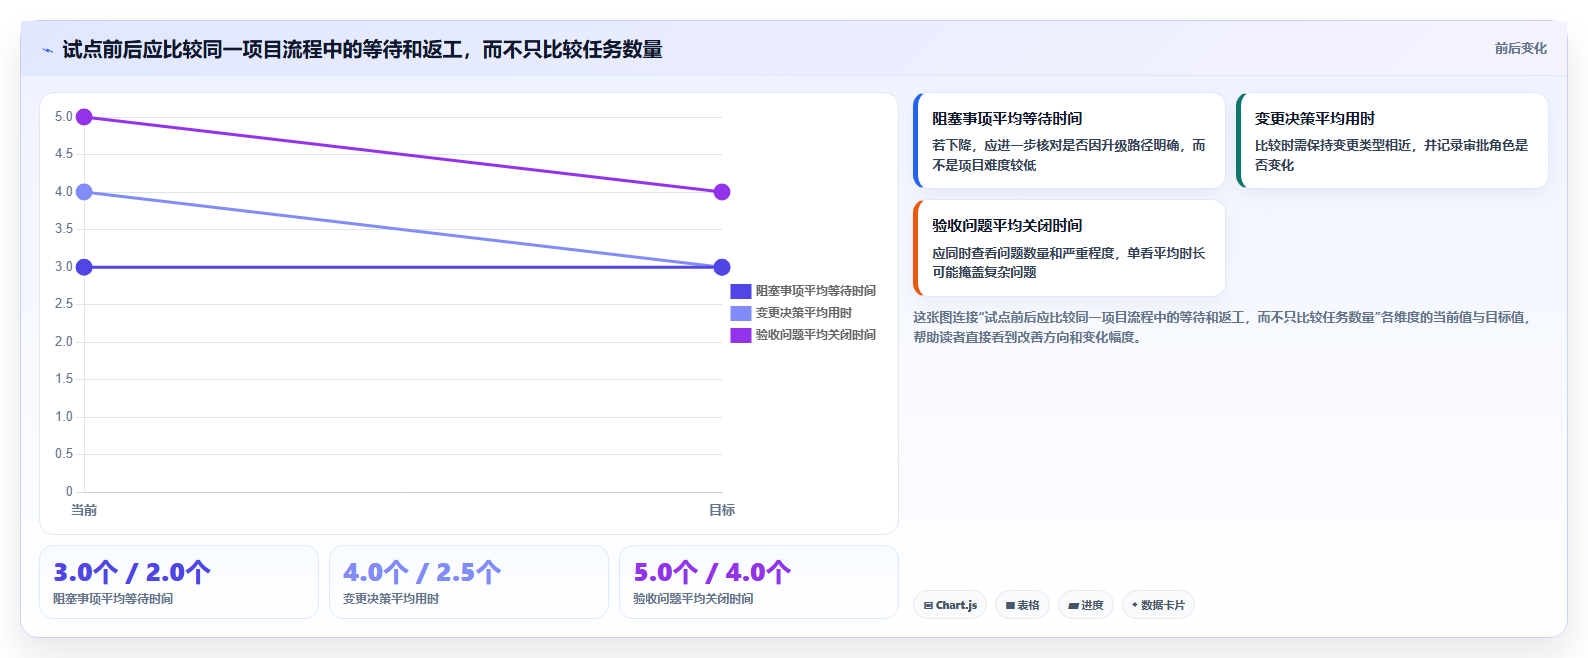This screenshot has width=1588, height=658.
Task: Click the 0 y-axis tick label
Action: [x=69, y=491]
